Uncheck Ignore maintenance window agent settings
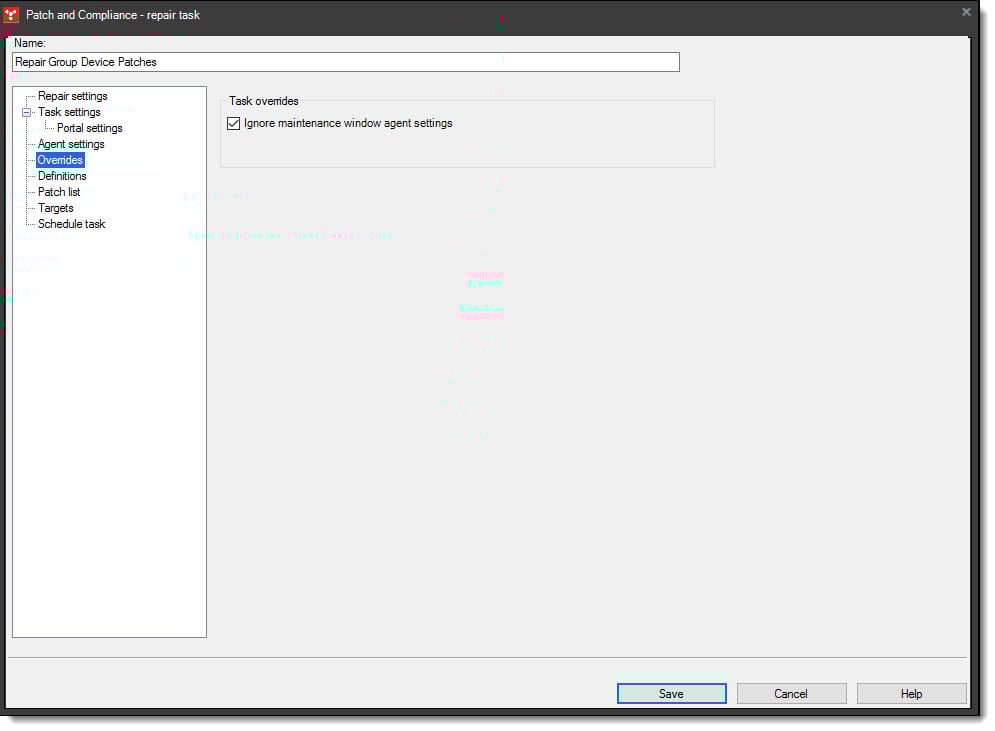Screen dimensions: 995x731 [x=233, y=122]
